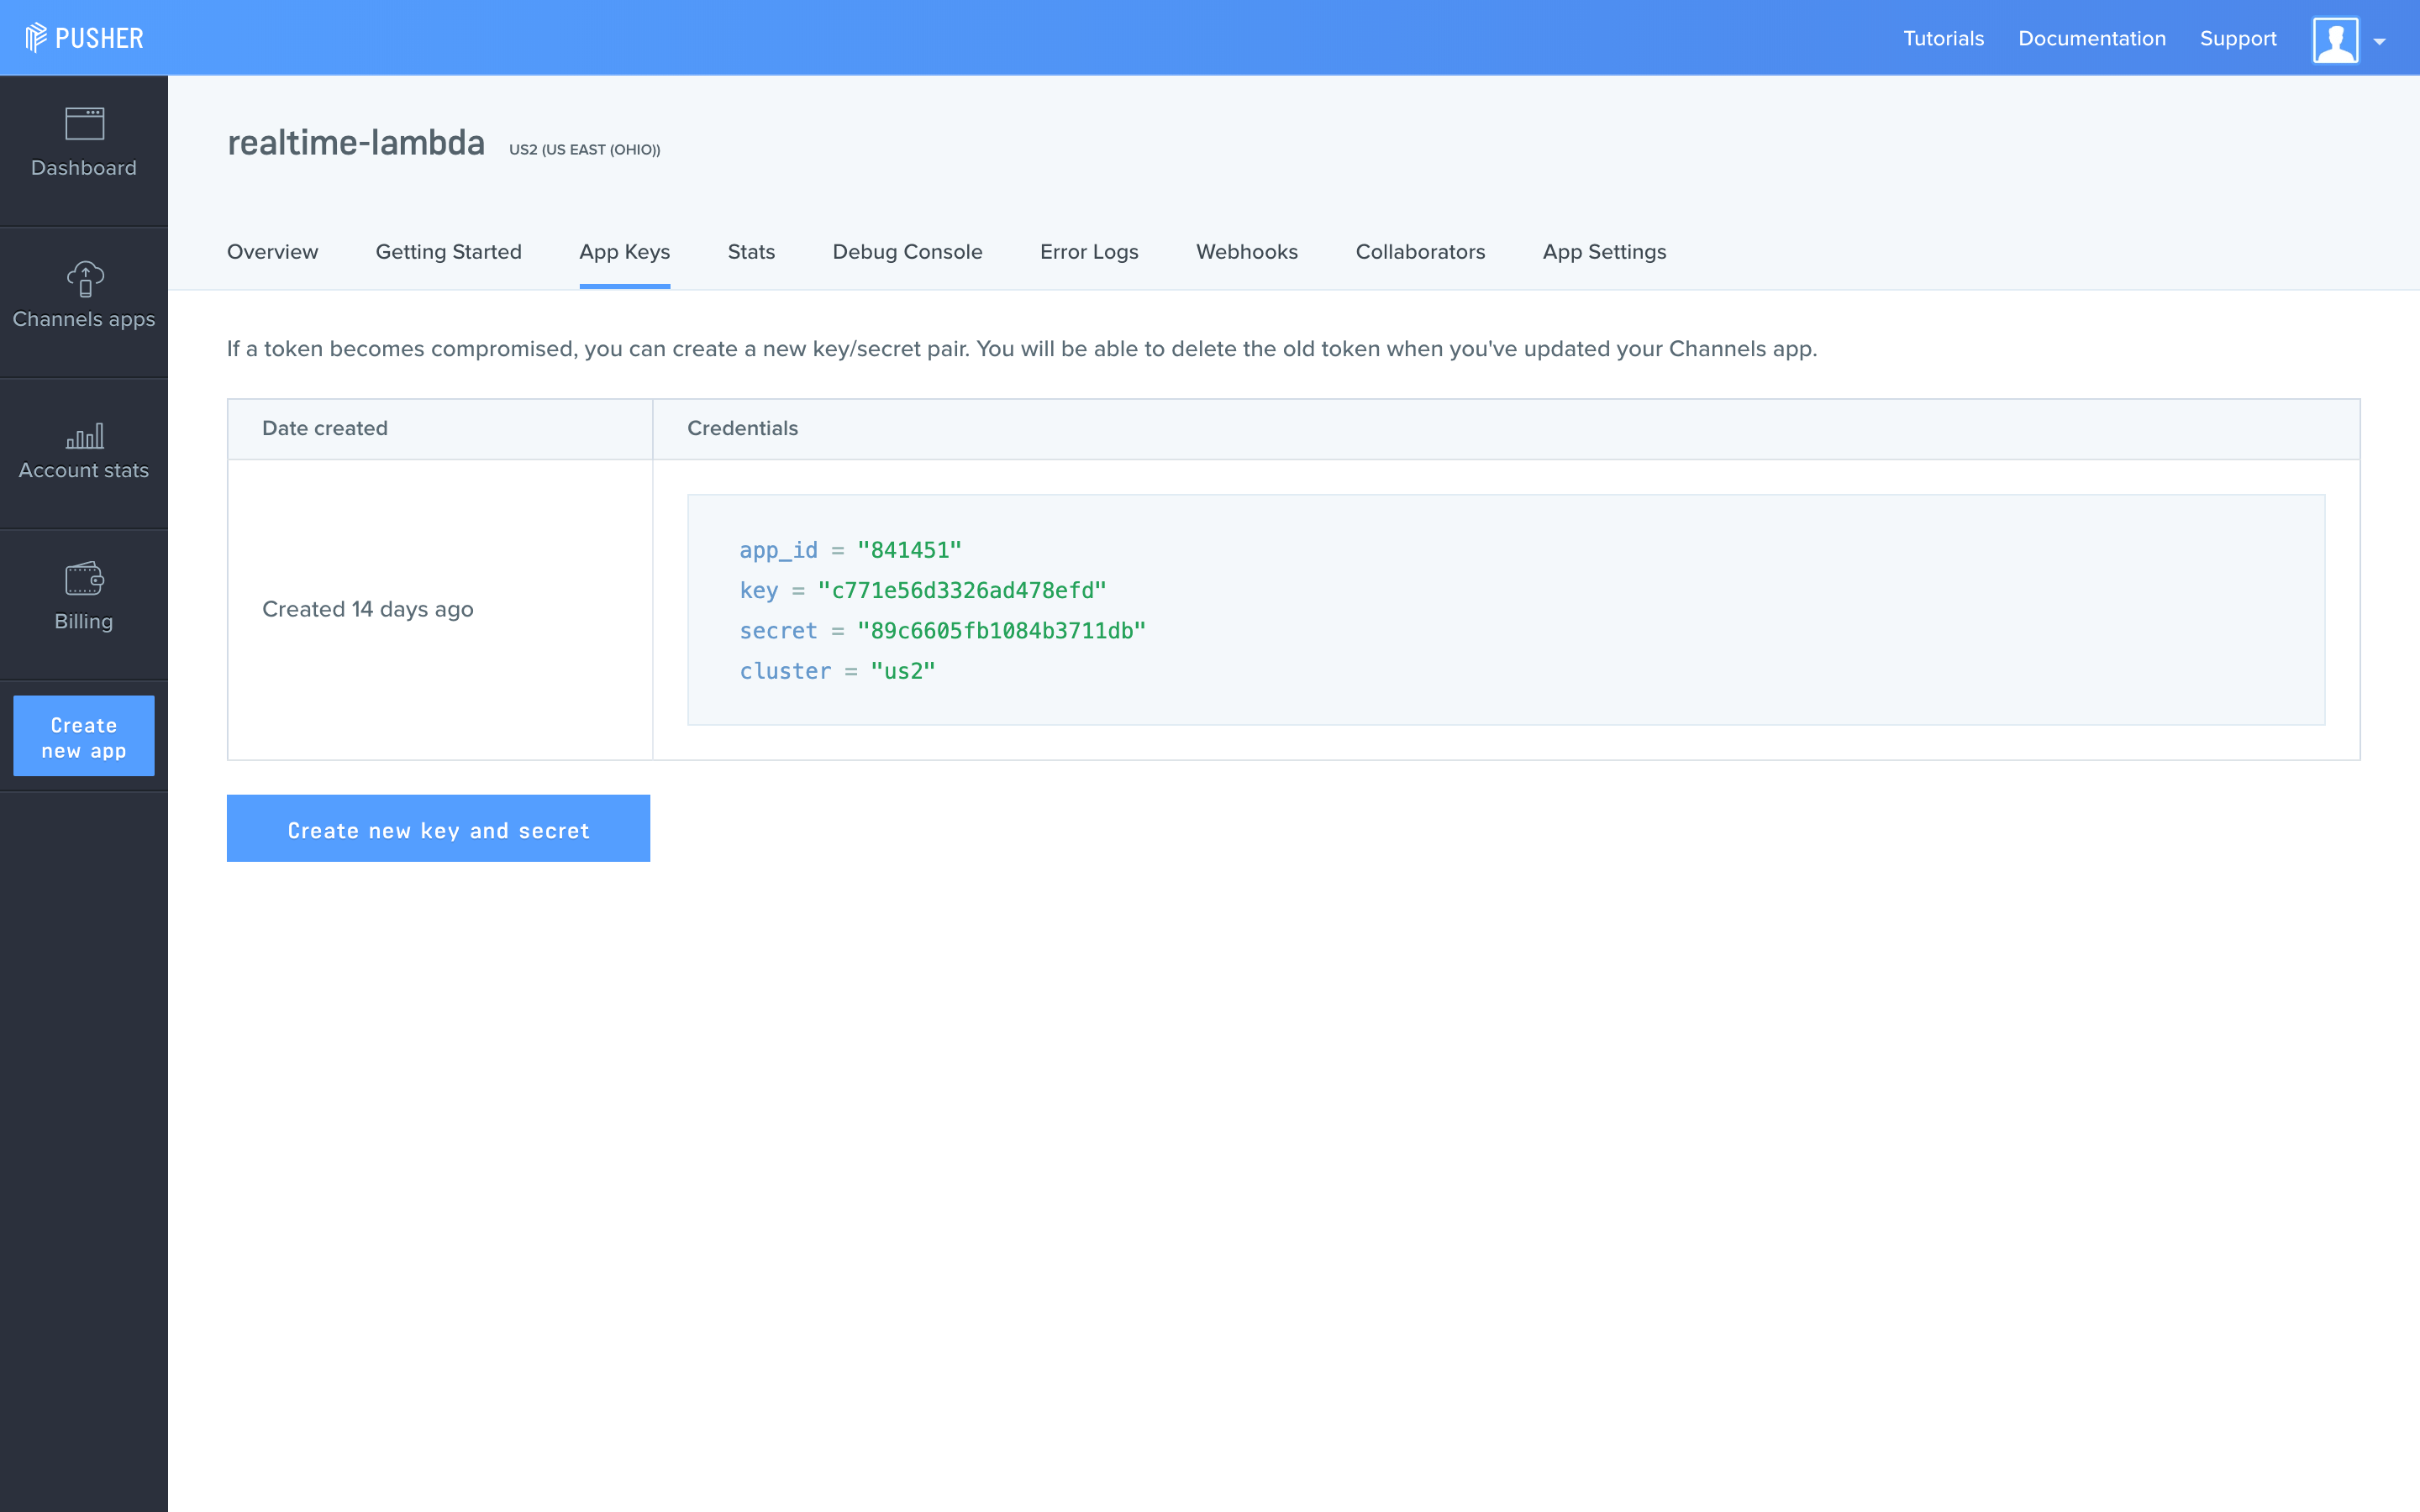Click the "Created 14 days ago" cell
Image resolution: width=2420 pixels, height=1512 pixels.
click(440, 610)
